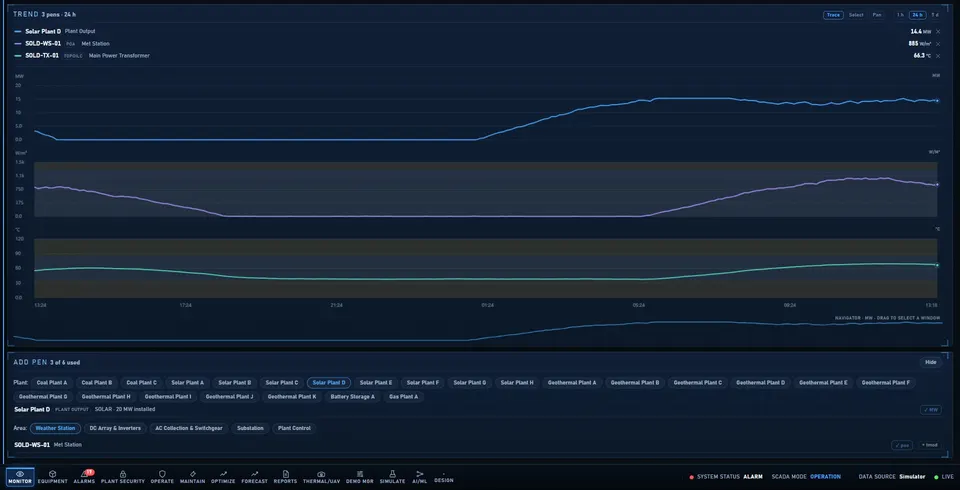Switch area to Weather Station
The width and height of the screenshot is (960, 490).
click(55, 429)
